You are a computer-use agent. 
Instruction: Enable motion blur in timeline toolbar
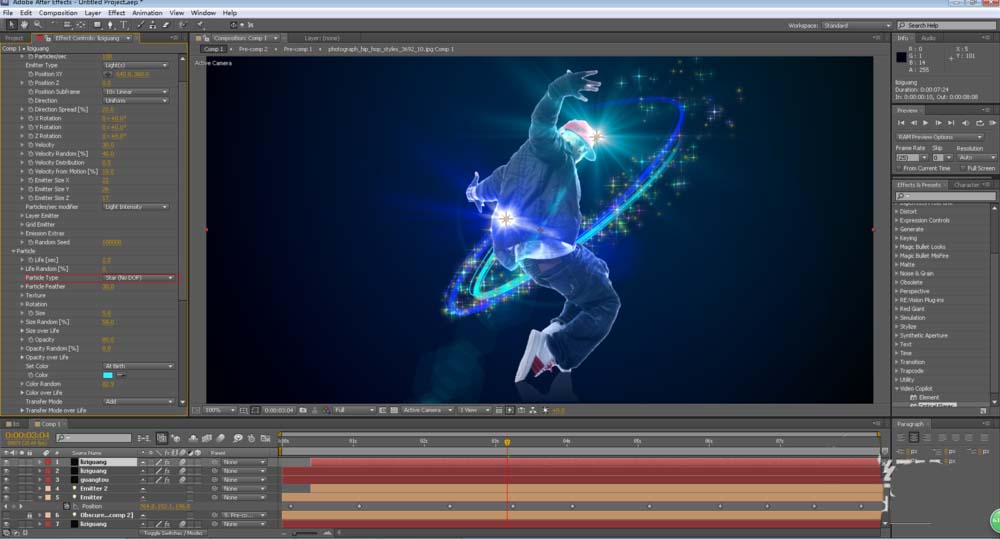[221, 438]
